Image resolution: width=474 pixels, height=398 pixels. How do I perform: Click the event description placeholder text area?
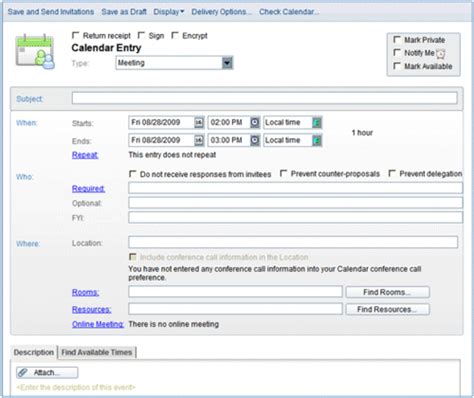[x=76, y=387]
